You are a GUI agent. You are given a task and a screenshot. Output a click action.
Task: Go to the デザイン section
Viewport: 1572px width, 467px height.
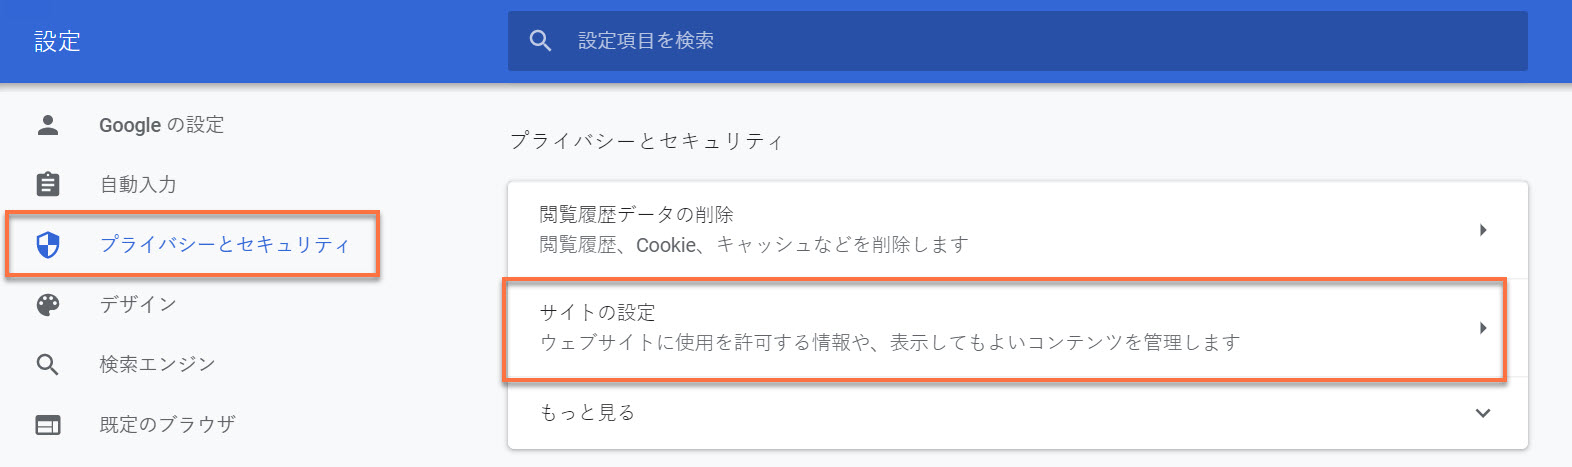[138, 304]
